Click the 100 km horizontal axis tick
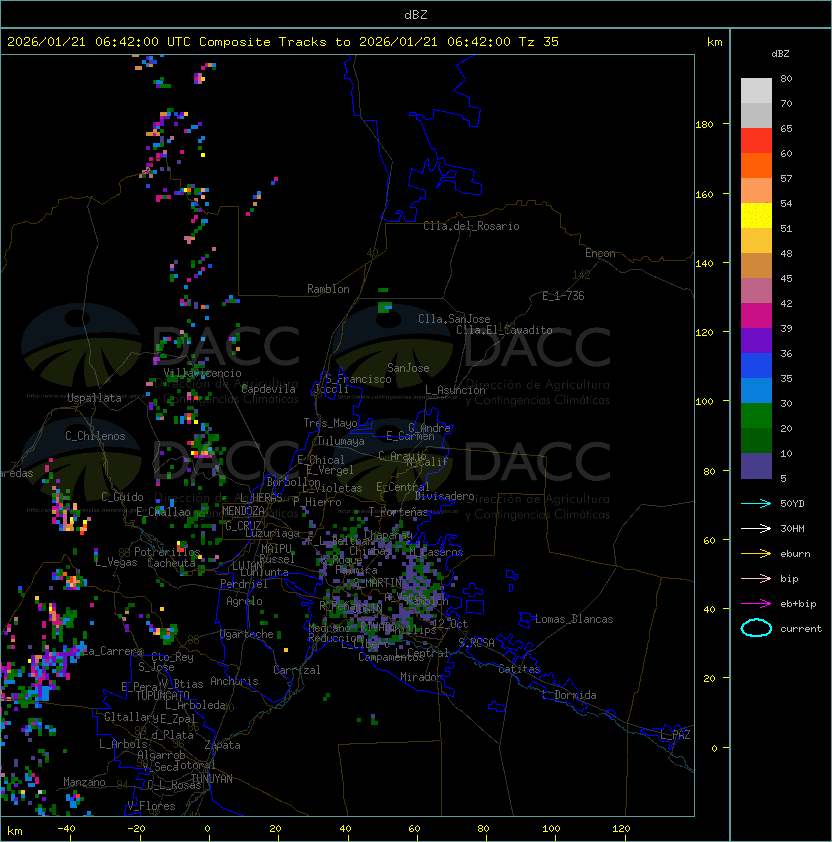The image size is (832, 842). (552, 829)
